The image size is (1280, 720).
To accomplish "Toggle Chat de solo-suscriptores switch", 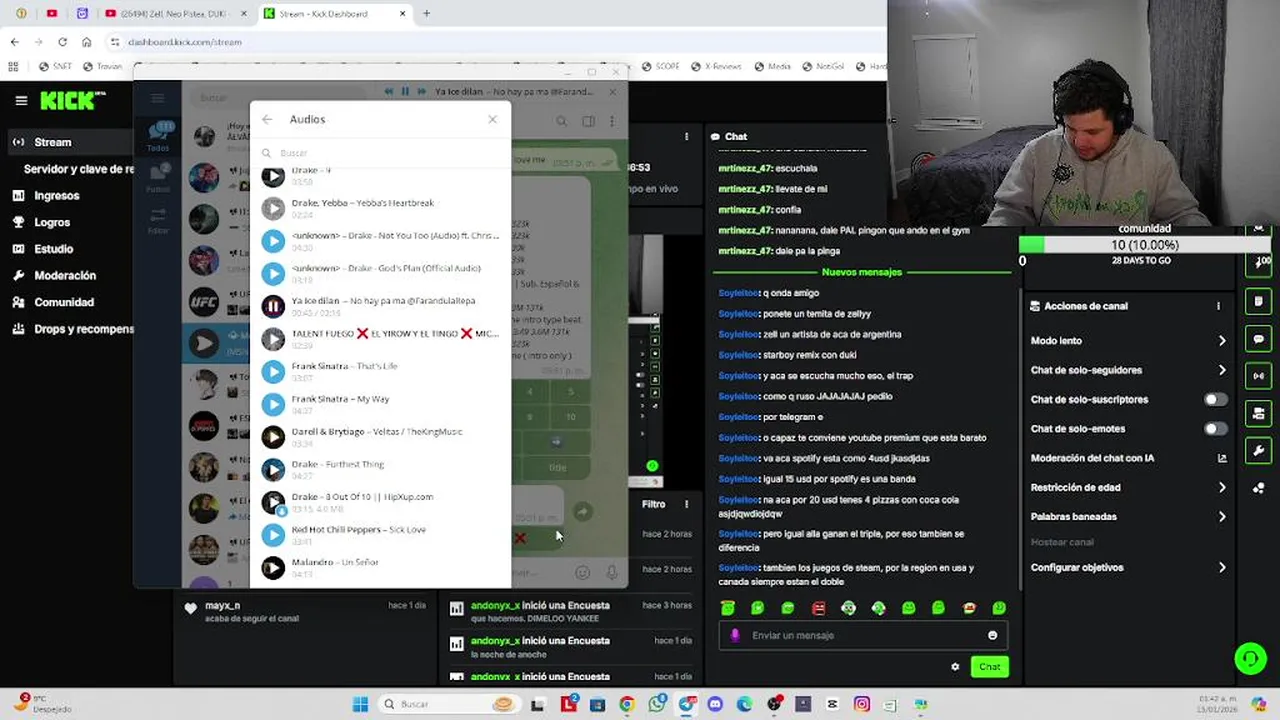I will click(x=1215, y=399).
